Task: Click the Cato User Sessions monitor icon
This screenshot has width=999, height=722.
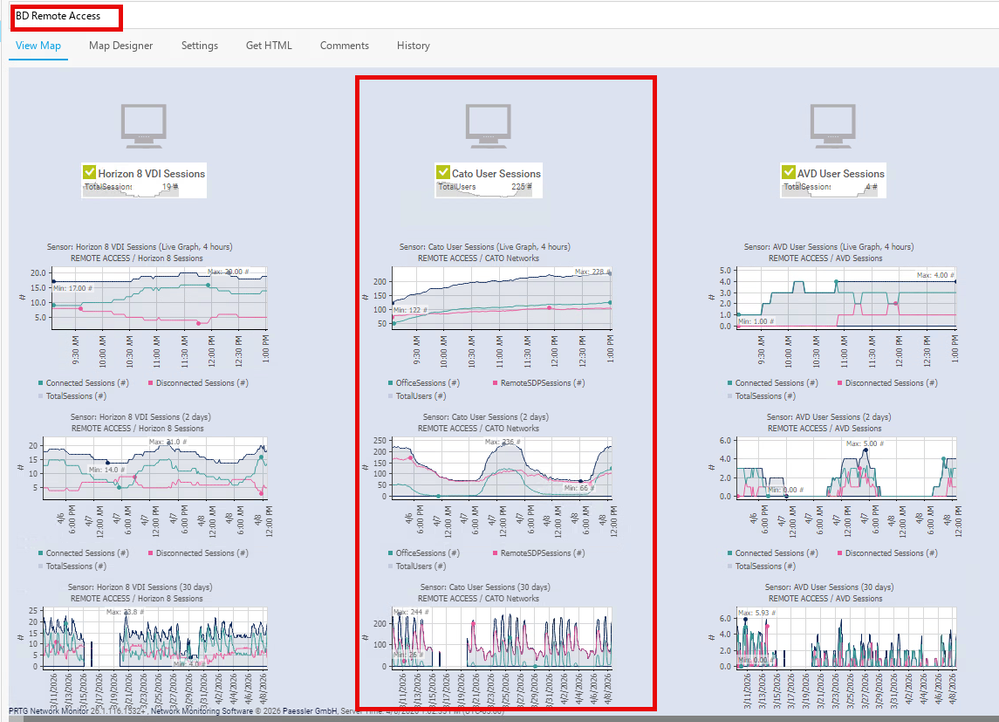Action: click(x=489, y=123)
